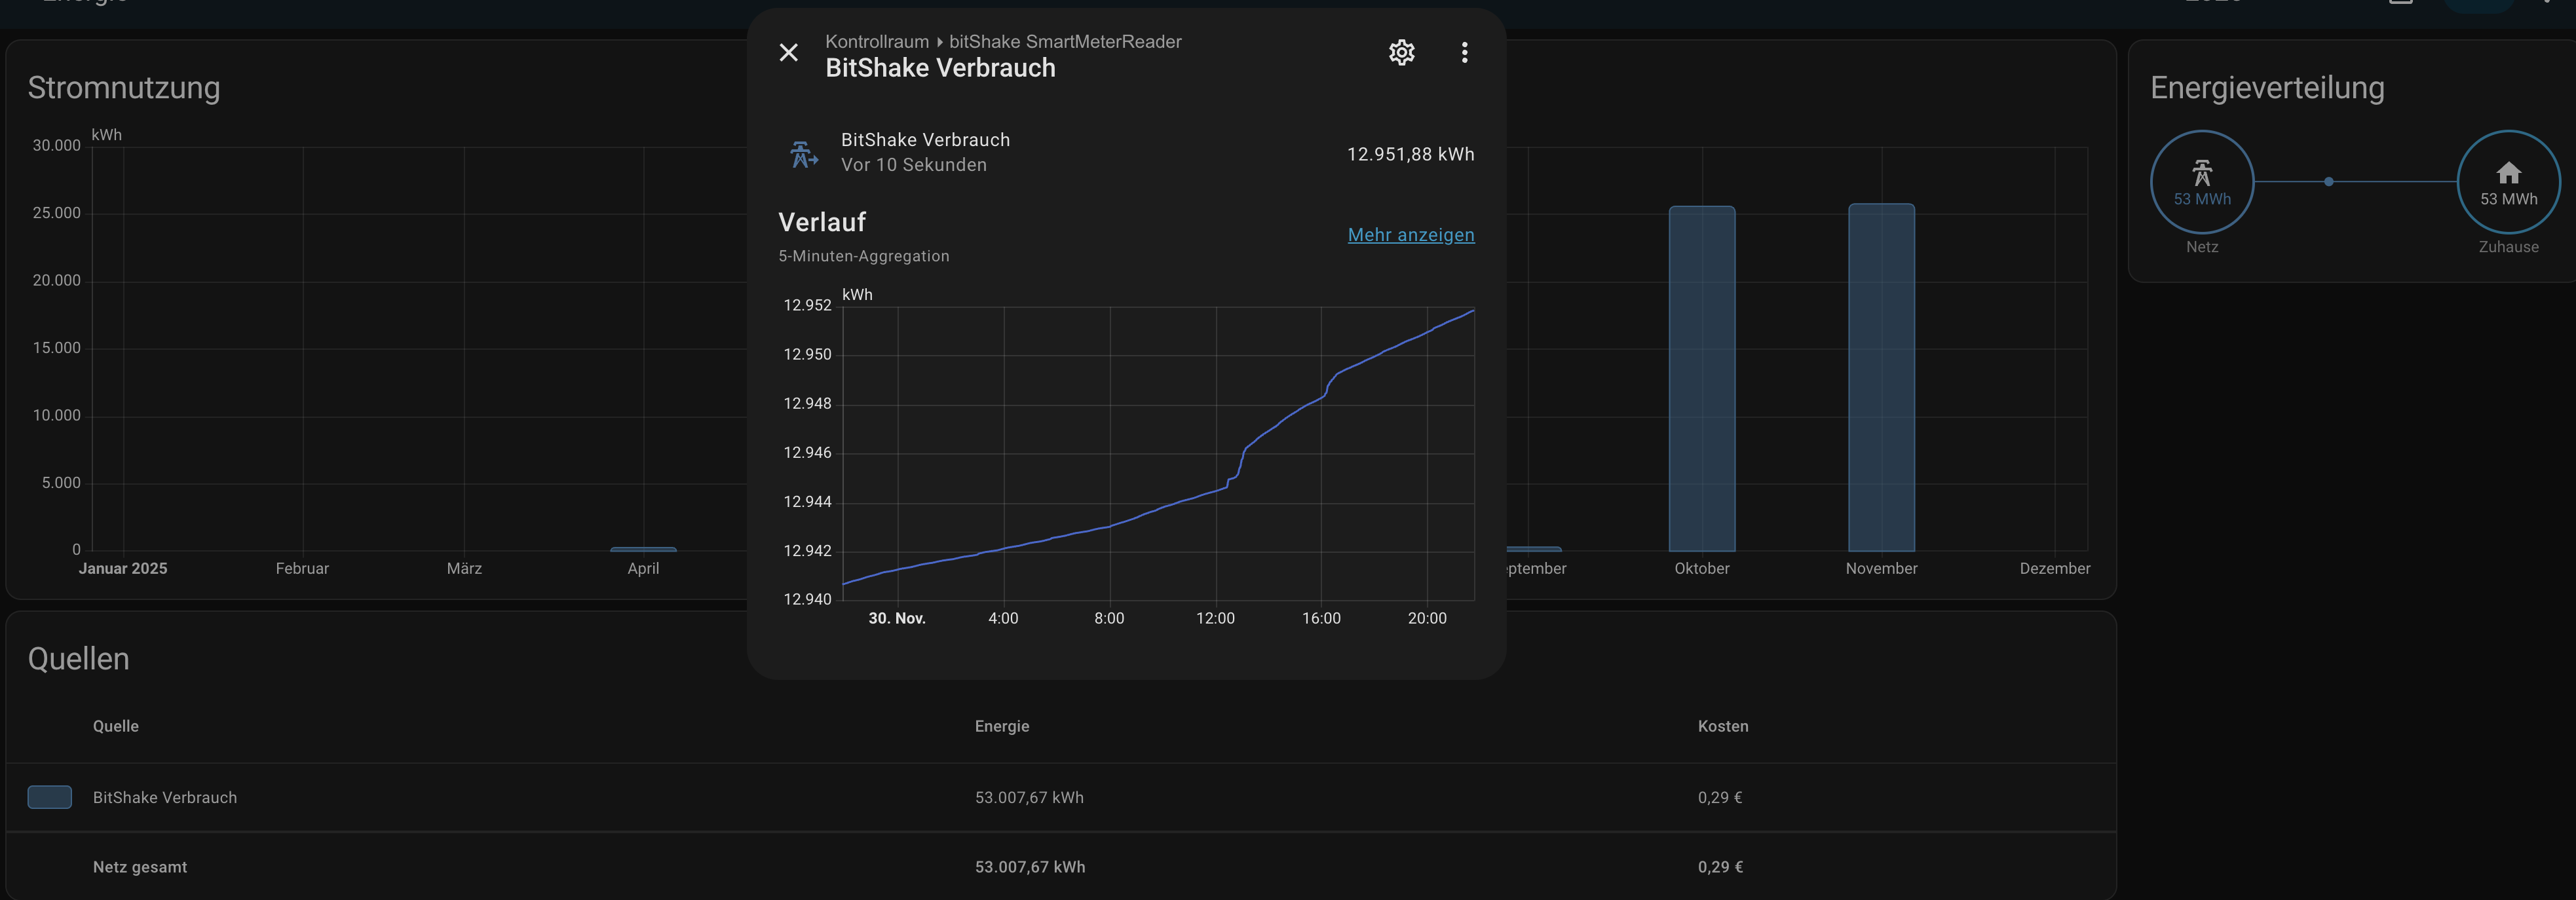Viewport: 2576px width, 900px height.
Task: Click 'Mehr anzeigen' history link
Action: click(x=1410, y=235)
